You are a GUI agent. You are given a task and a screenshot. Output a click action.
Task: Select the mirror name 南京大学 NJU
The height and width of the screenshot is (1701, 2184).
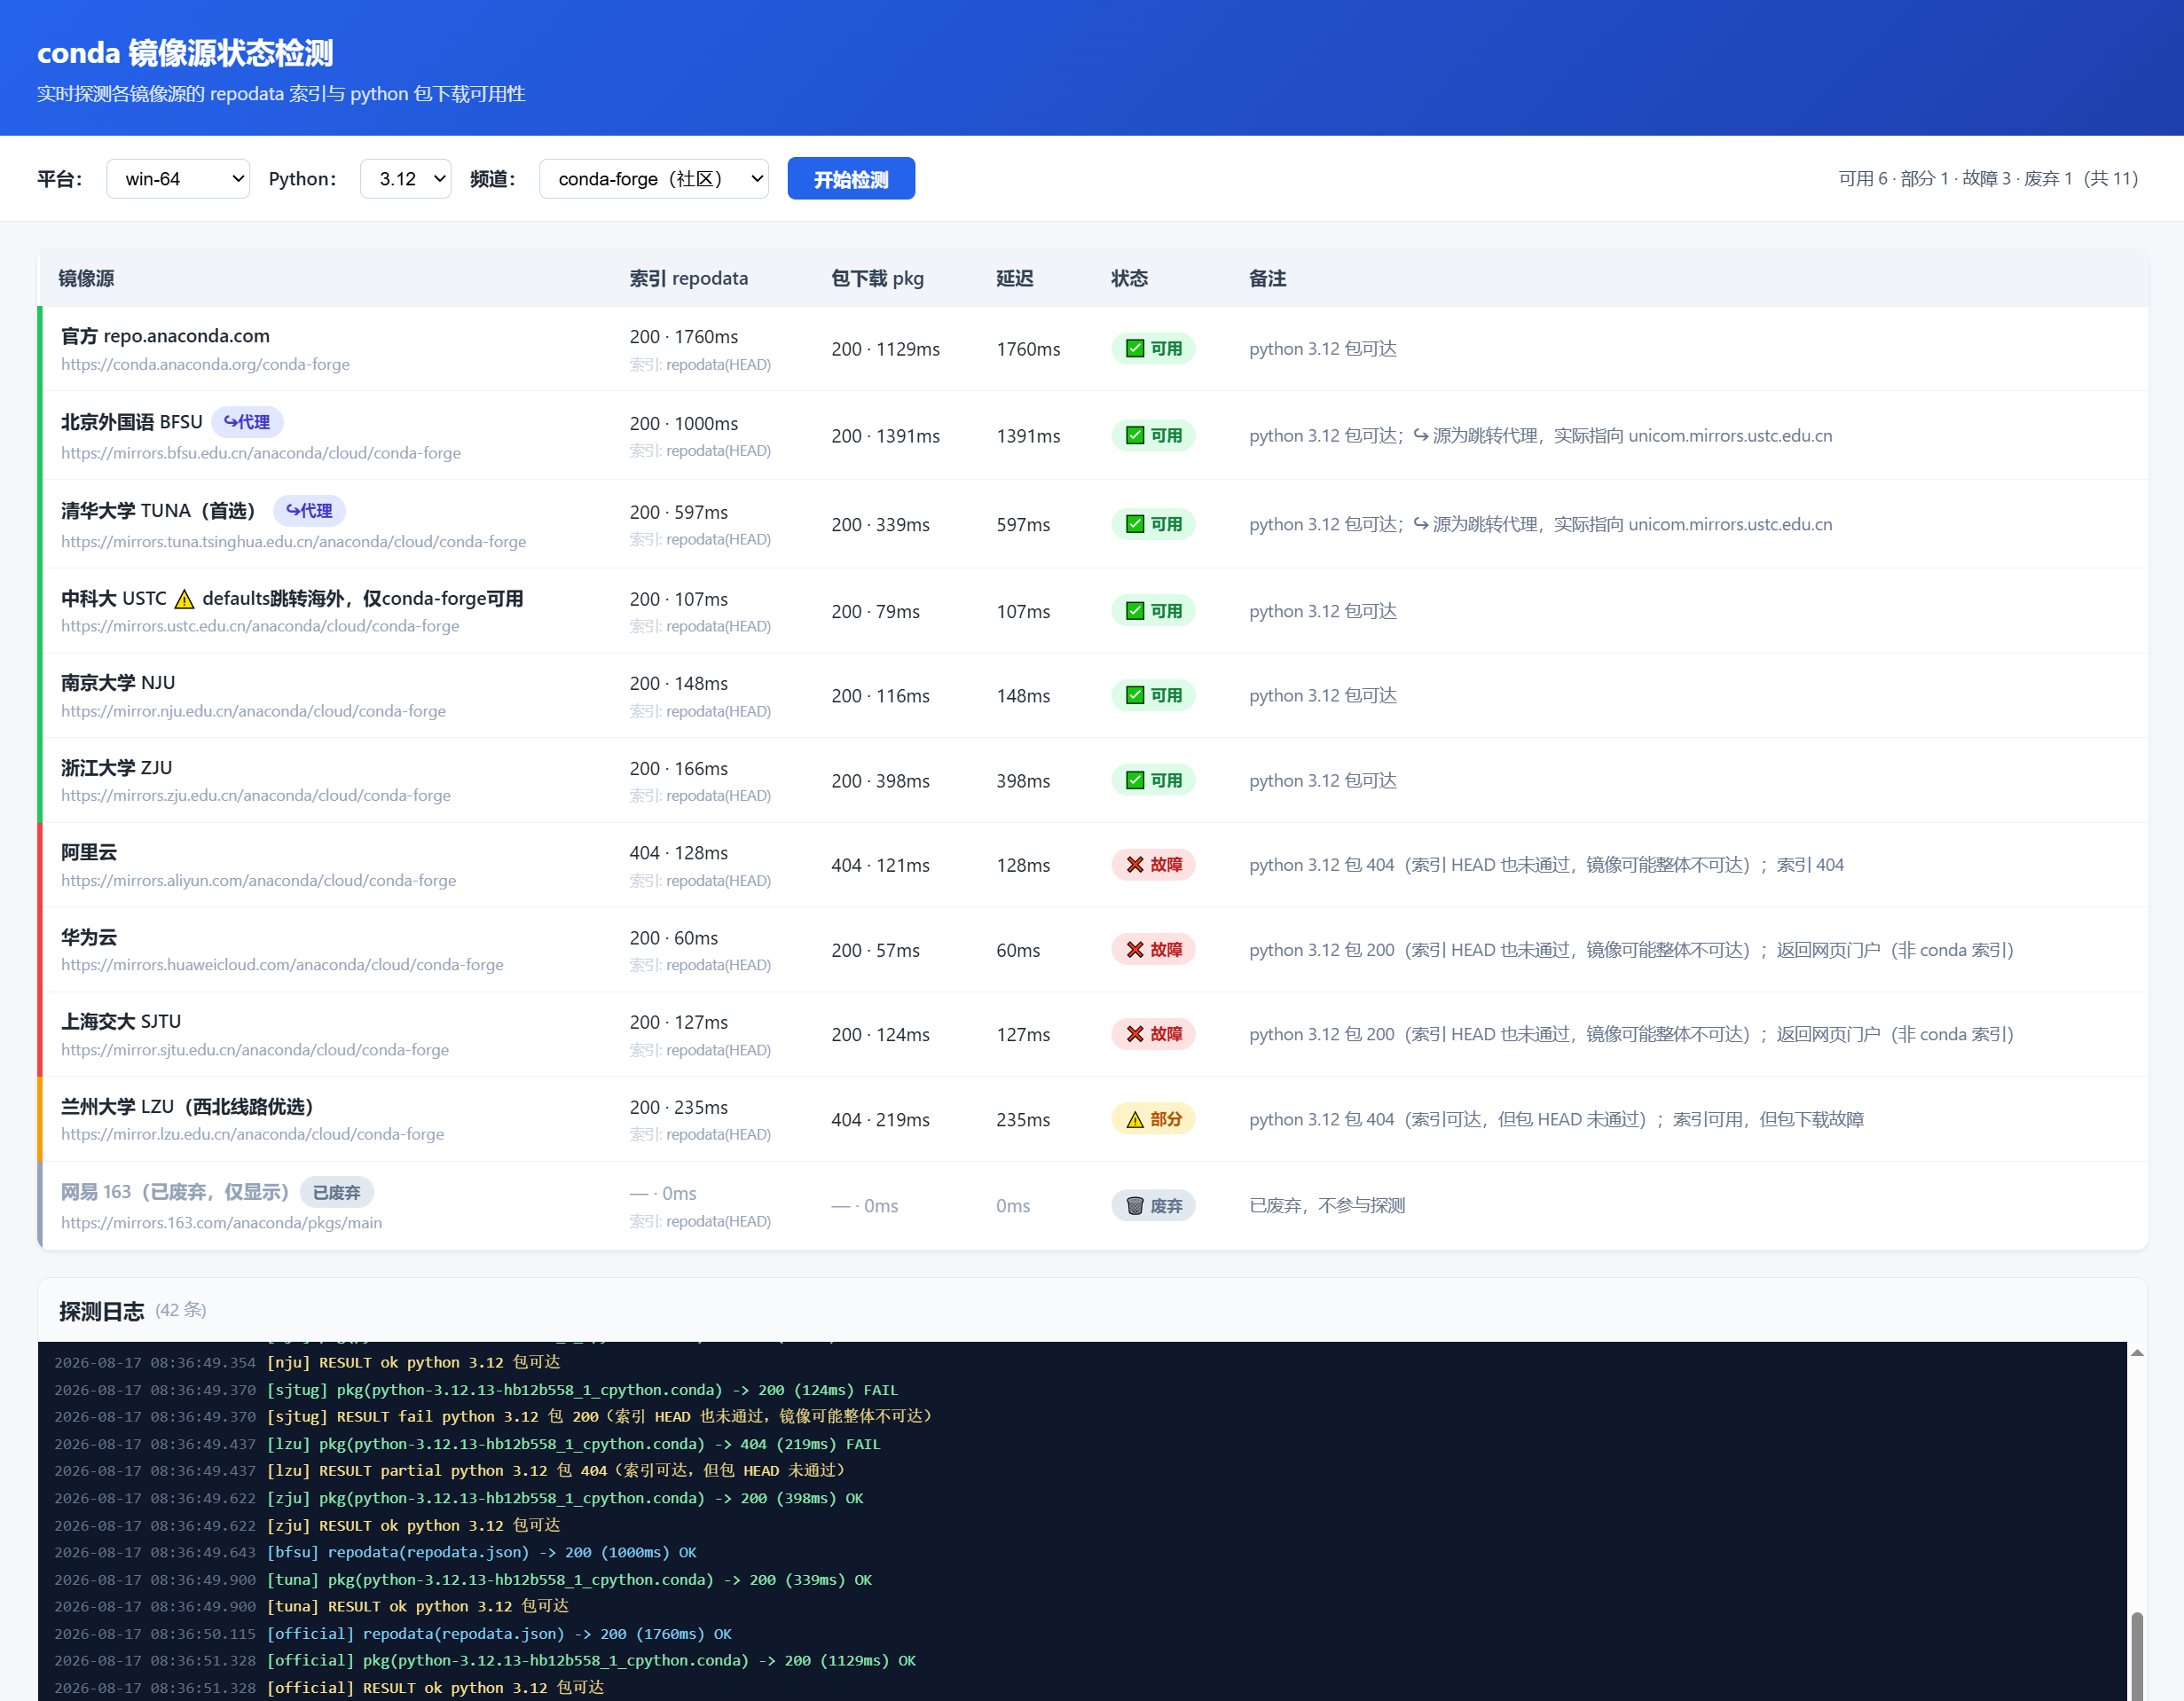pos(118,683)
